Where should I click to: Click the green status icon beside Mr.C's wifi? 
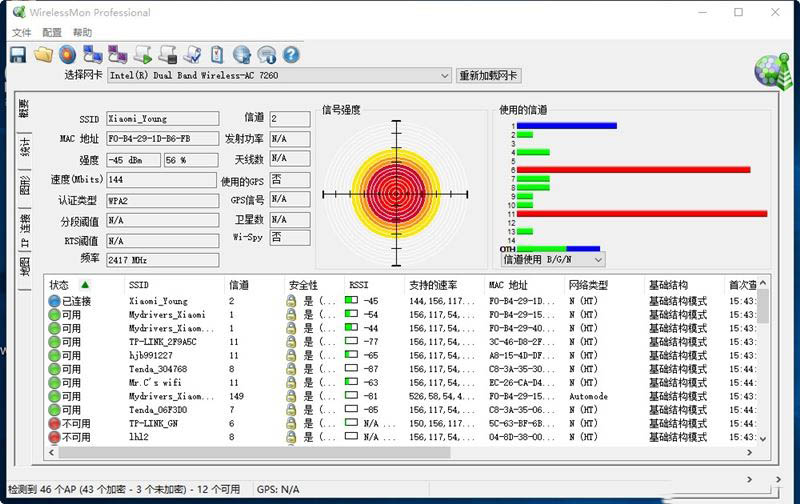(x=54, y=383)
